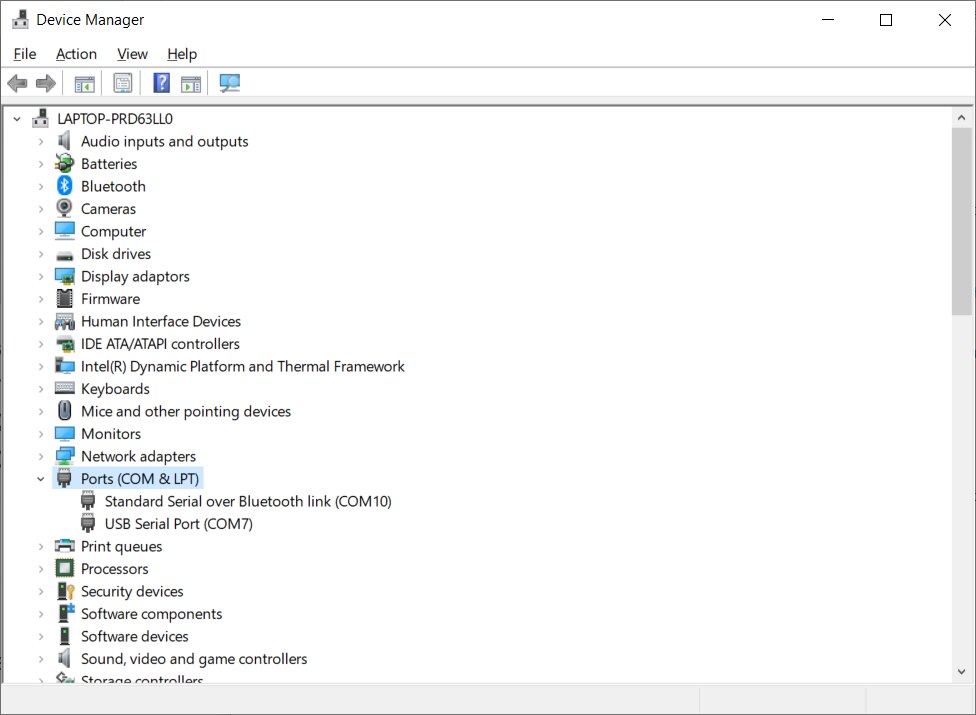Maximize the Device Manager window
The width and height of the screenshot is (976, 715).
click(886, 20)
